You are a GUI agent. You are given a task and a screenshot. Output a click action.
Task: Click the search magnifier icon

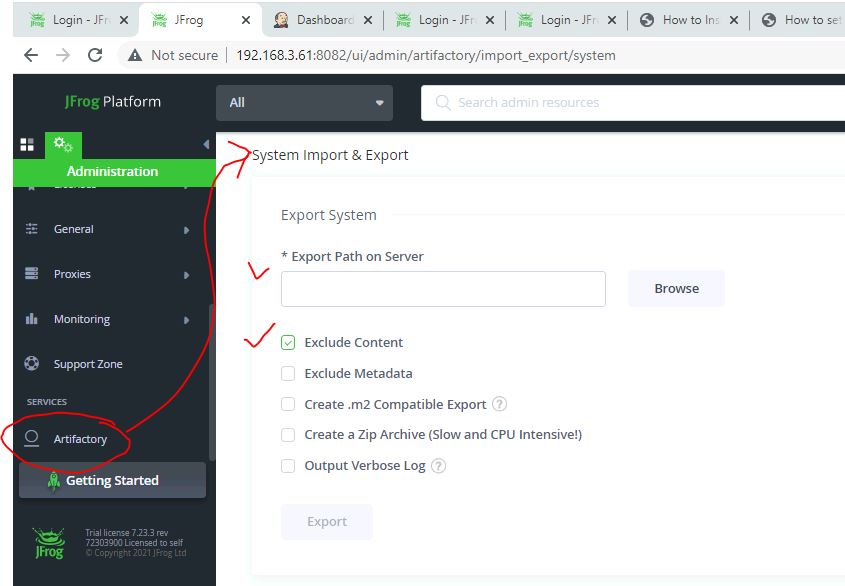443,103
